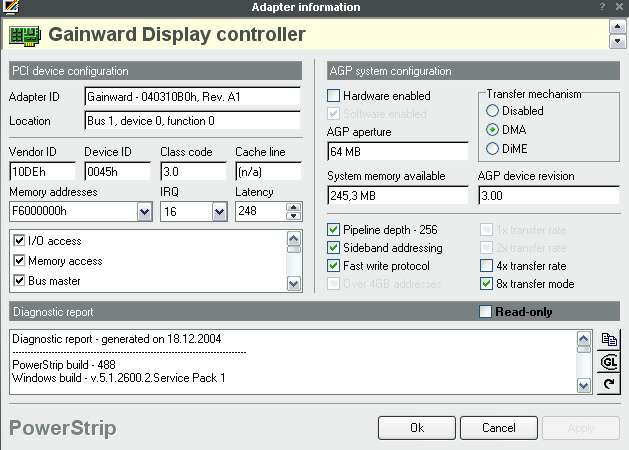Enable 4x transfer rate checkbox

(486, 266)
